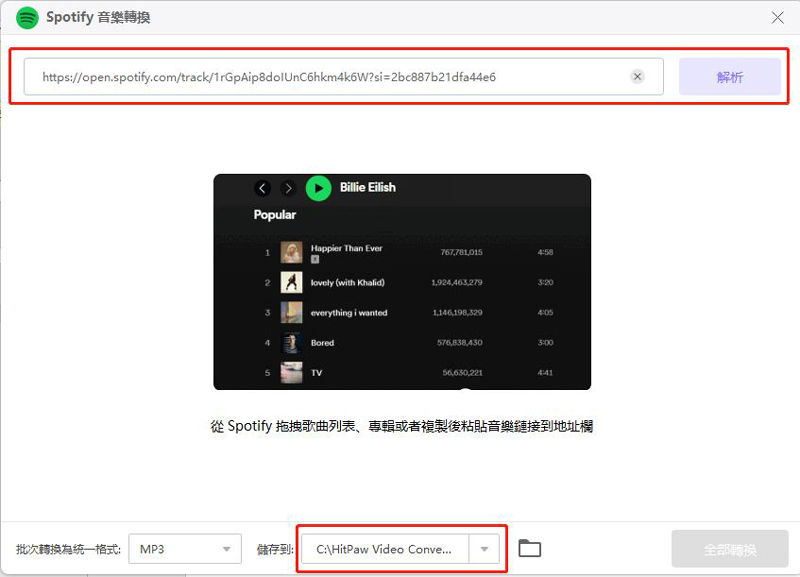Viewport: 800px width, 577px height.
Task: Clear the URL with the X icon
Action: pyautogui.click(x=637, y=77)
